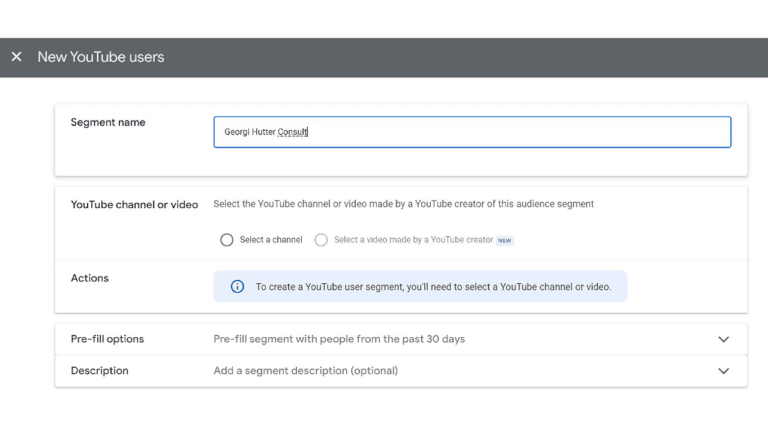The width and height of the screenshot is (768, 432).
Task: Click the Pre-fill options label
Action: pos(107,339)
